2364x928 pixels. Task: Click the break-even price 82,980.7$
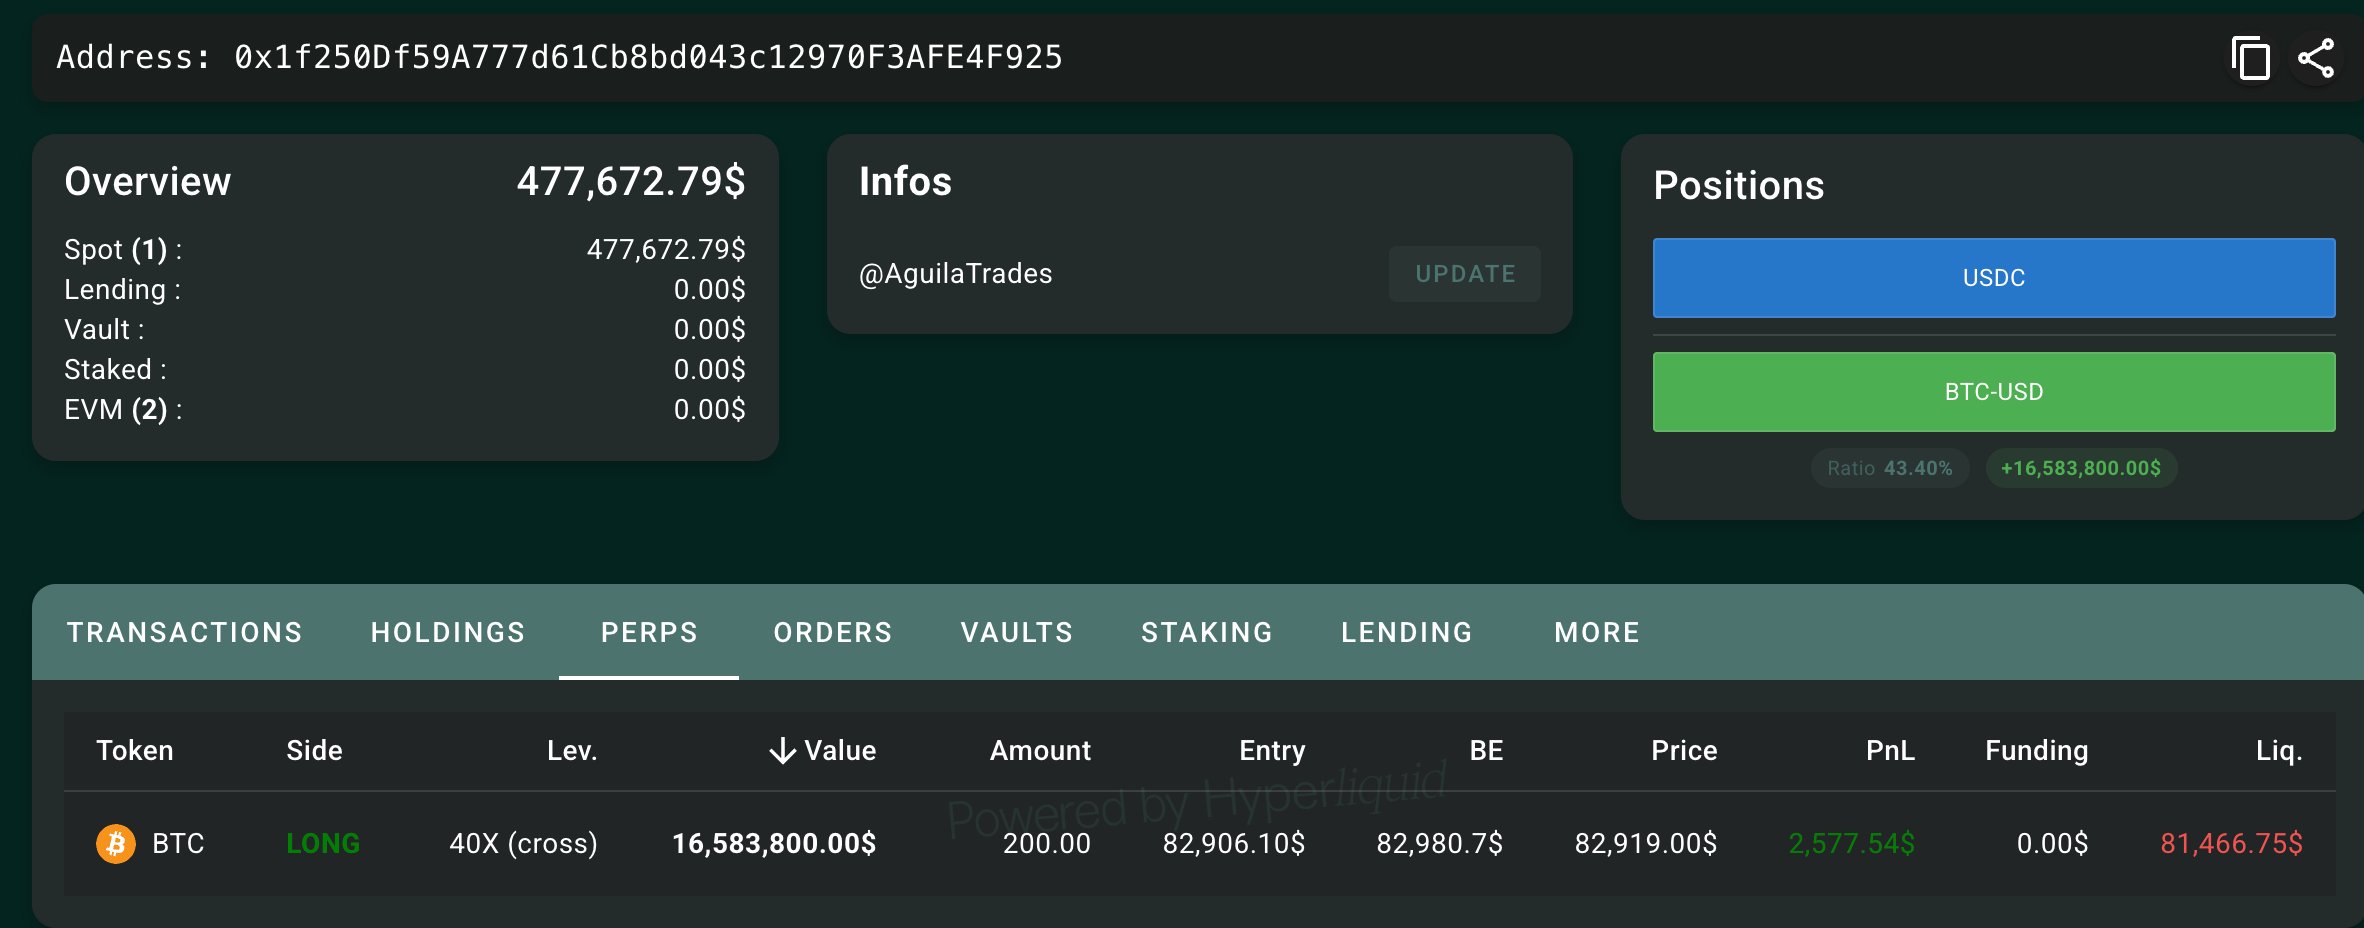click(1440, 844)
